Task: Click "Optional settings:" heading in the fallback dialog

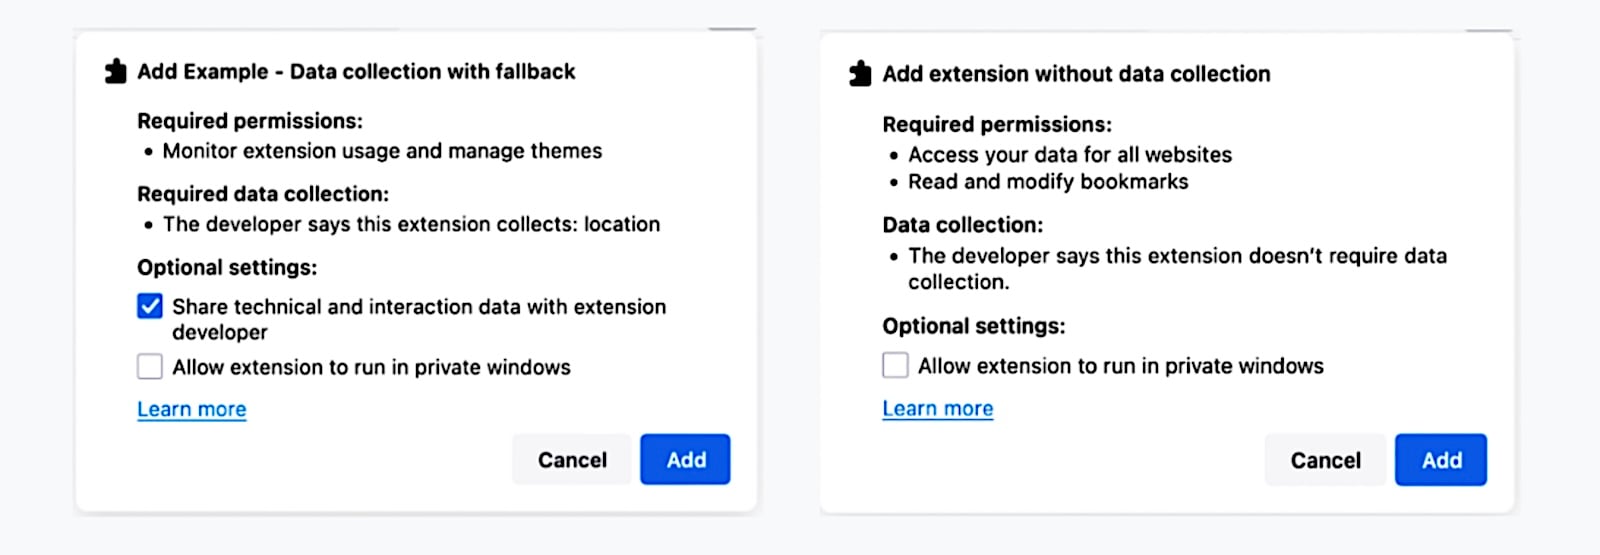Action: pos(227,267)
